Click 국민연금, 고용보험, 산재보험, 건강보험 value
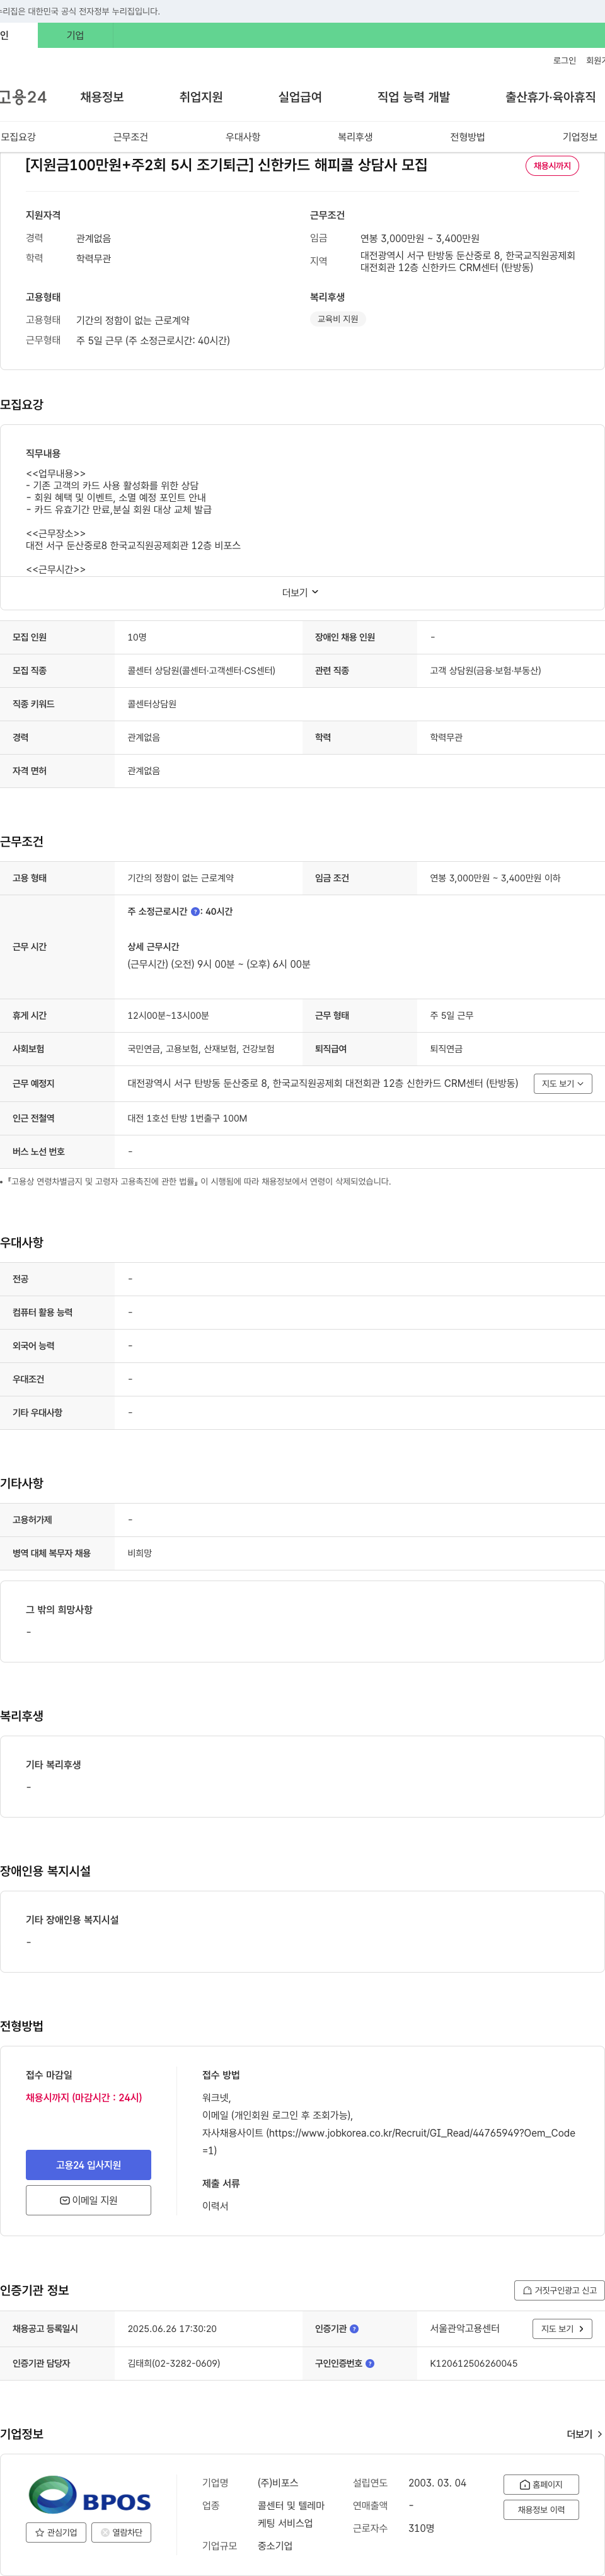 (201, 1049)
